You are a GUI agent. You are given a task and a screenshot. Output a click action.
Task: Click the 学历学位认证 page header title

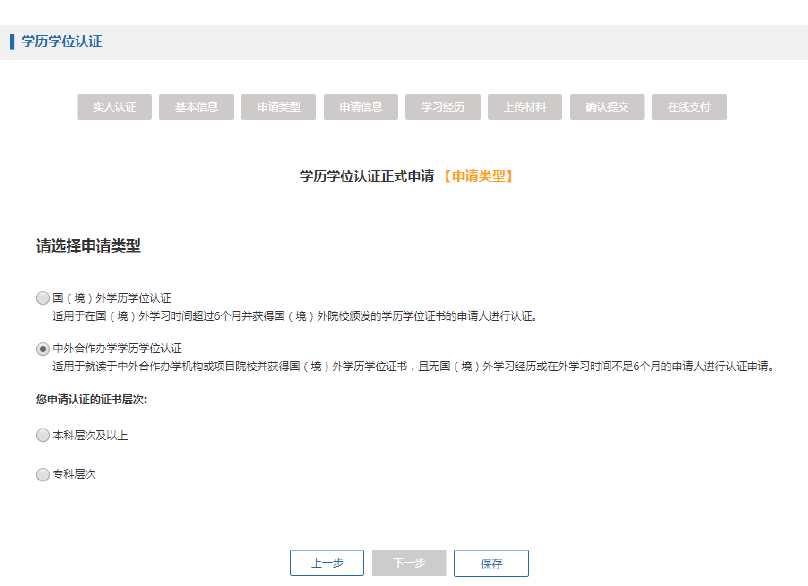click(62, 42)
